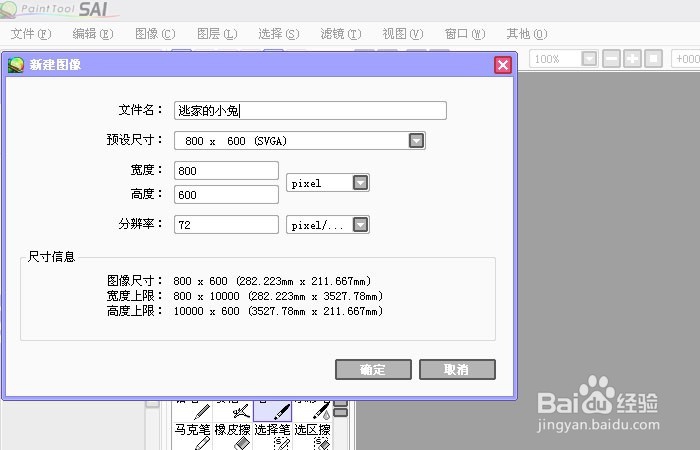This screenshot has width=700, height=450.
Task: Close the 新建图像 dialog with red X
Action: click(503, 65)
